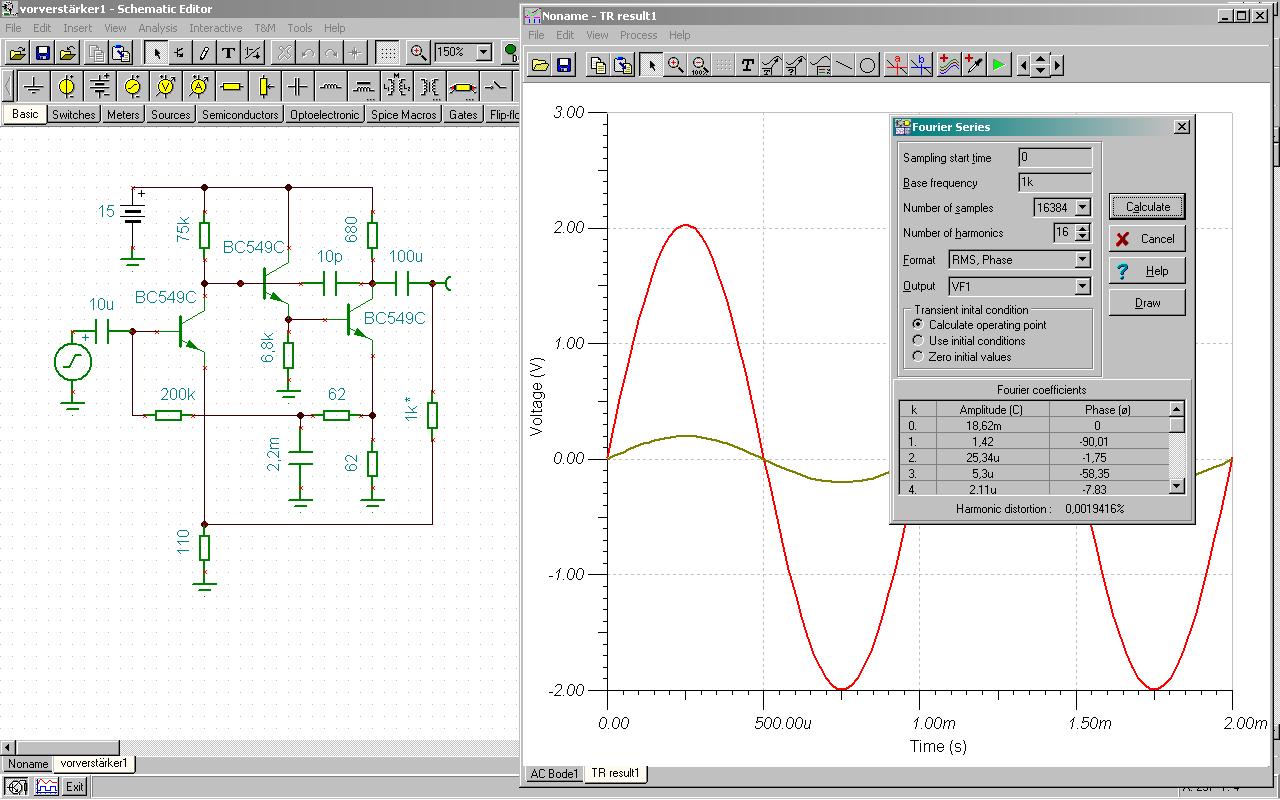Viewport: 1280px width, 800px height.
Task: Open the Output dropdown showing VF1
Action: coord(1082,286)
